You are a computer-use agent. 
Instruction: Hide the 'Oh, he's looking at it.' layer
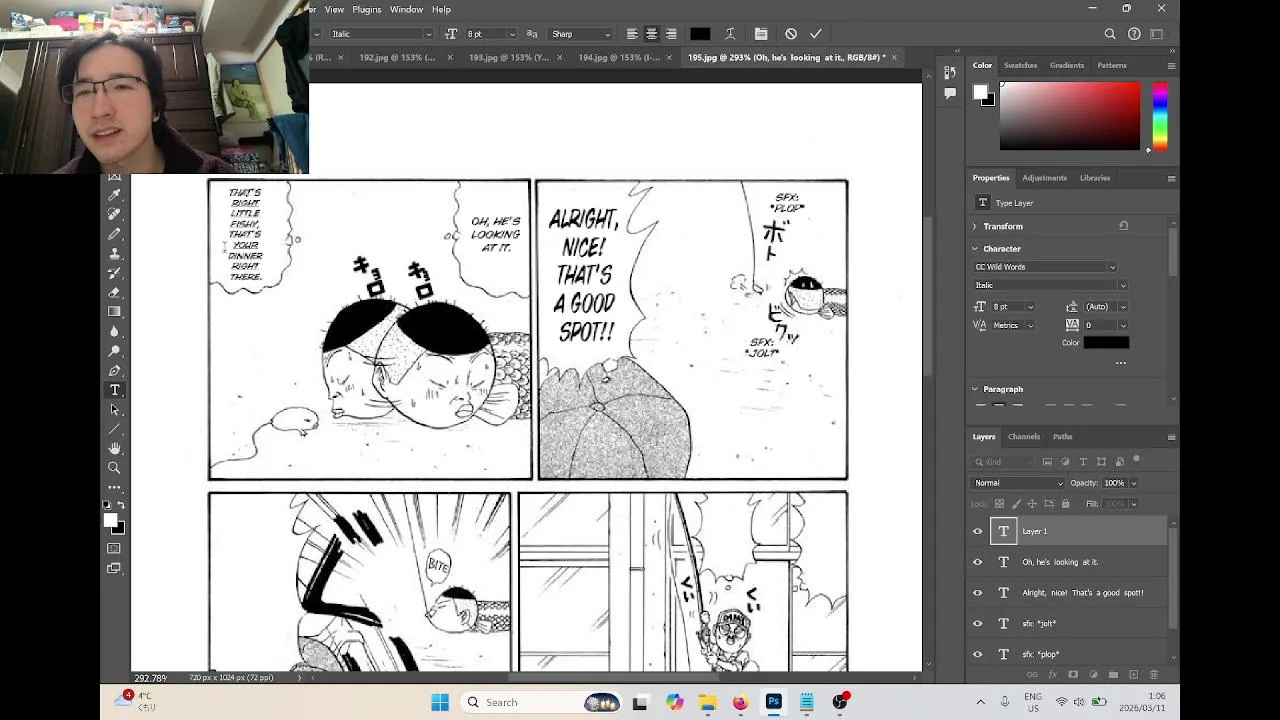(978, 562)
